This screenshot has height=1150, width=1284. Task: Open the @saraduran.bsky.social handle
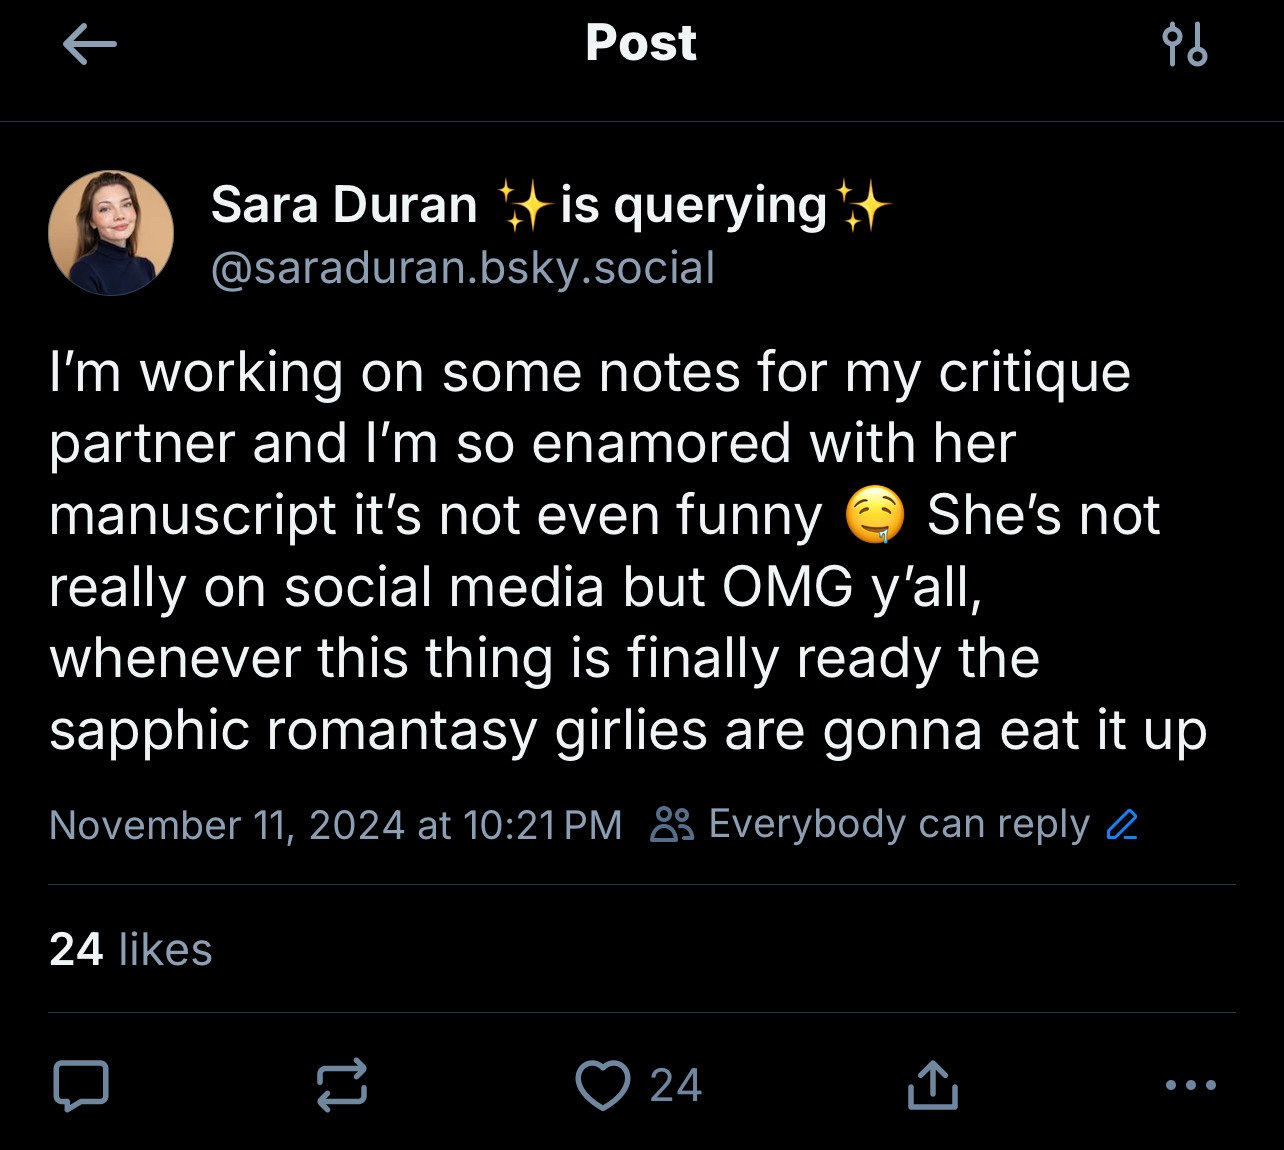[463, 268]
